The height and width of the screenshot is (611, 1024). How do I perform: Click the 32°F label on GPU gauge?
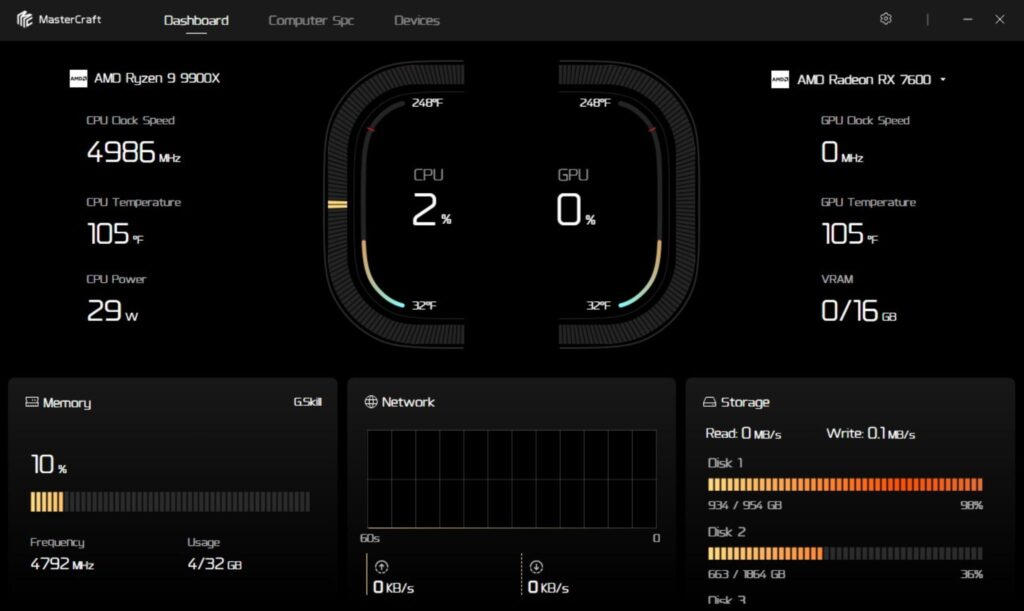pyautogui.click(x=599, y=306)
